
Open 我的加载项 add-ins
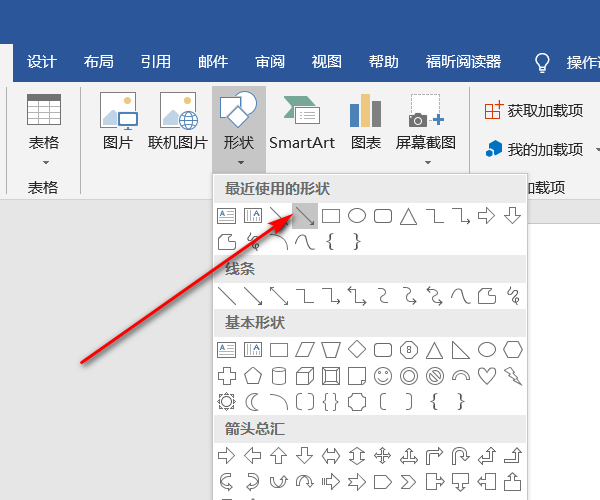534,149
